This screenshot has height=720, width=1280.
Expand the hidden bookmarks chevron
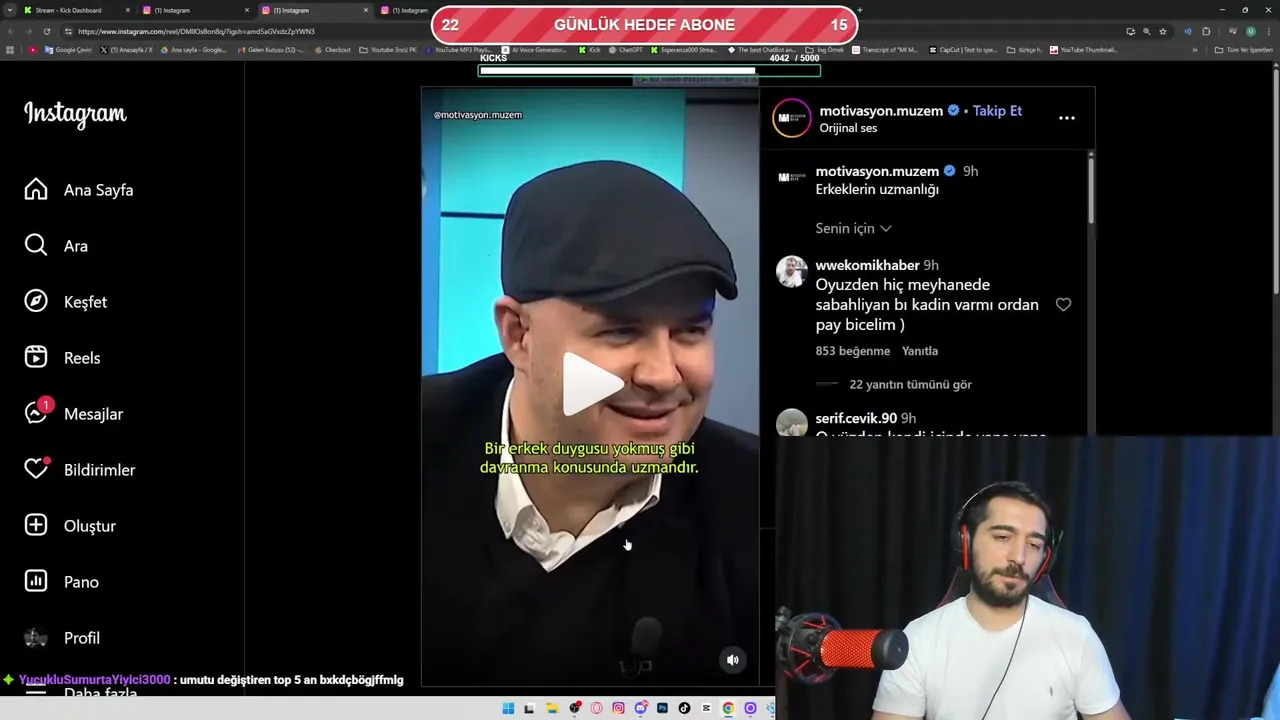tap(1194, 50)
